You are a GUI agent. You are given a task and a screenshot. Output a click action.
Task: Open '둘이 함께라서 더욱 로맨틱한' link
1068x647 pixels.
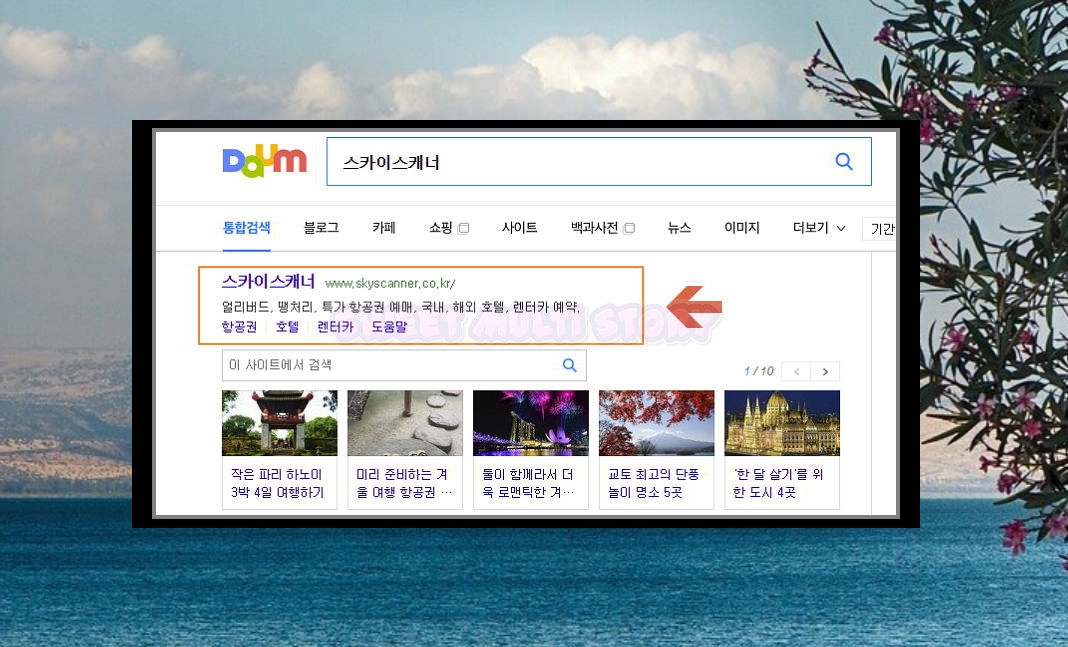pyautogui.click(x=529, y=483)
